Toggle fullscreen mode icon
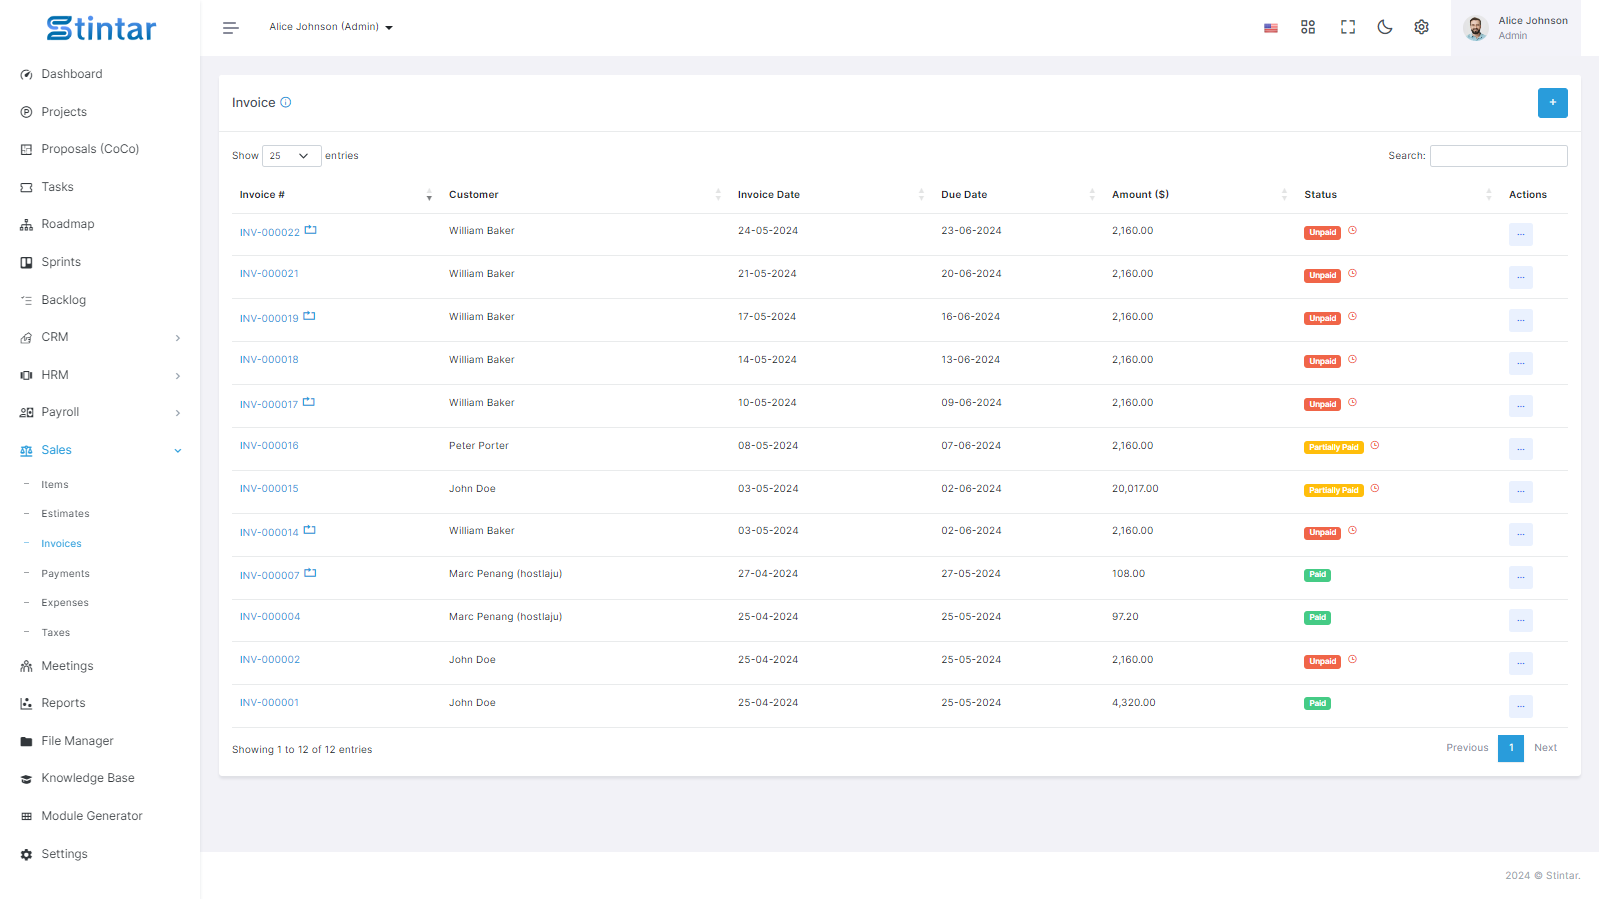 [x=1348, y=27]
